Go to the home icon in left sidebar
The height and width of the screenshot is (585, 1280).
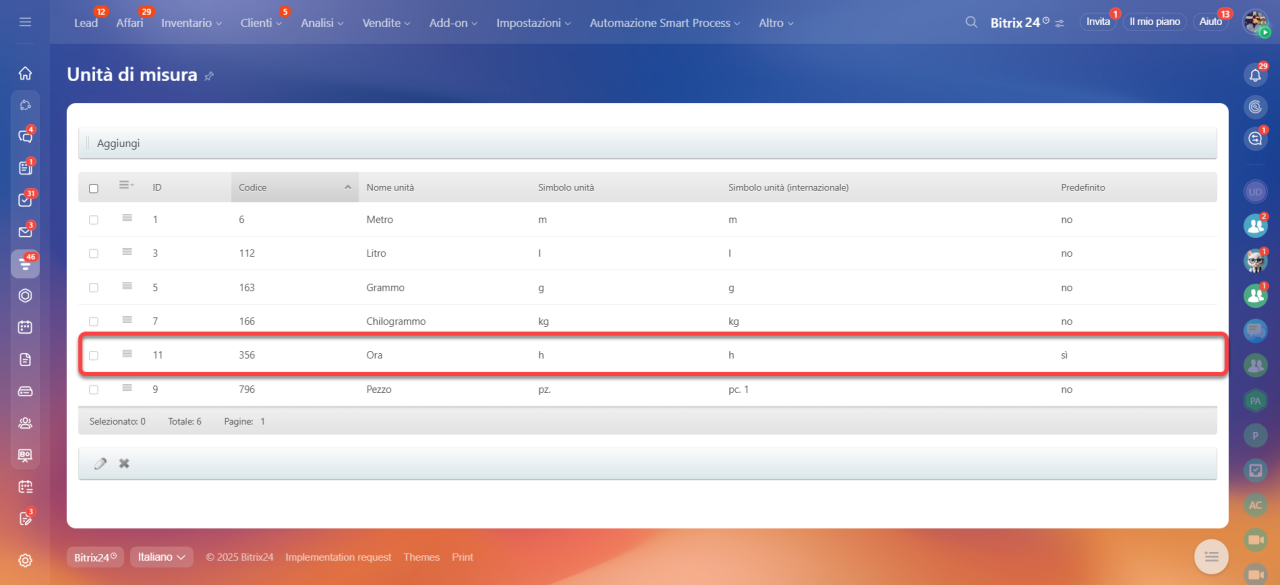(x=25, y=73)
